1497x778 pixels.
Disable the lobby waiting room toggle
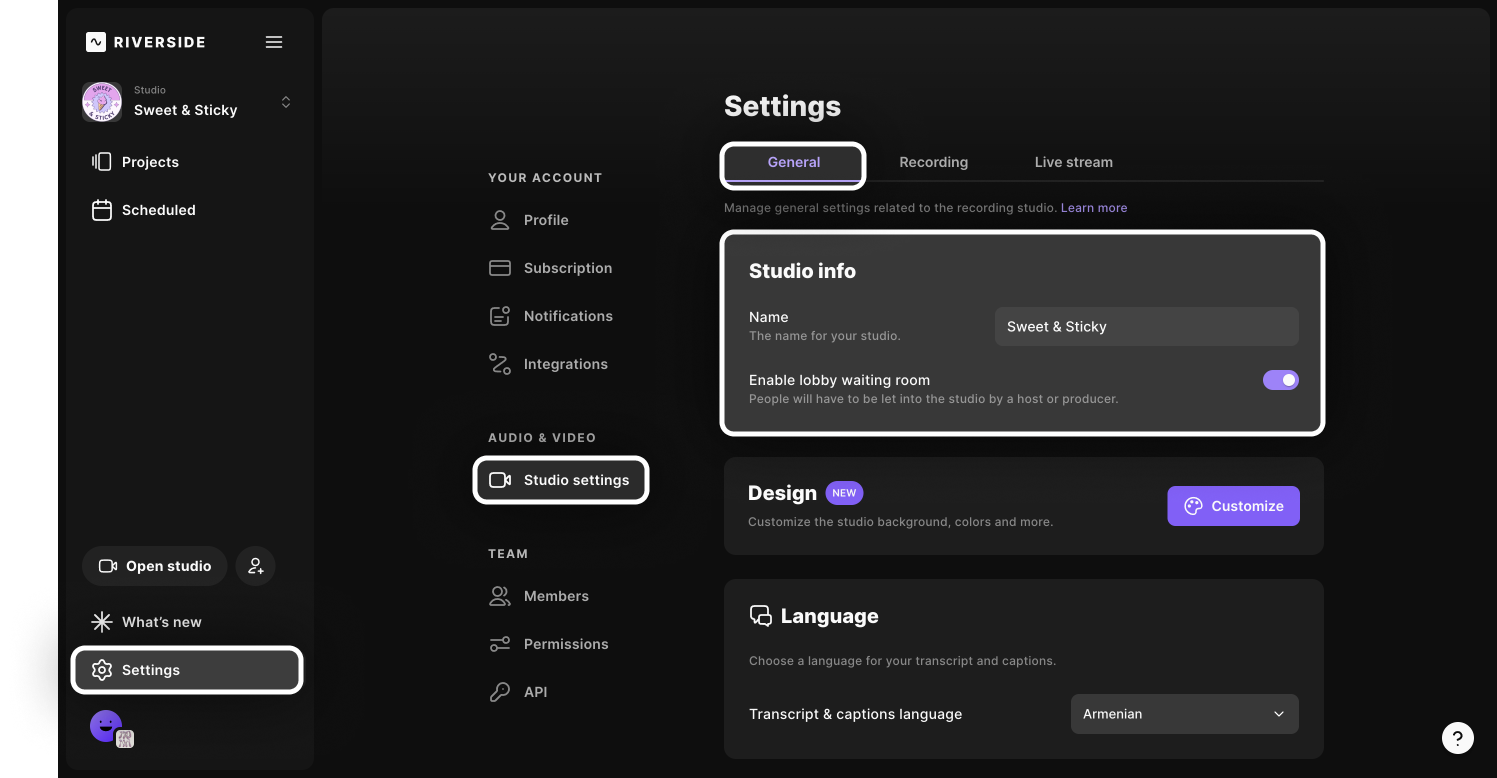1280,380
